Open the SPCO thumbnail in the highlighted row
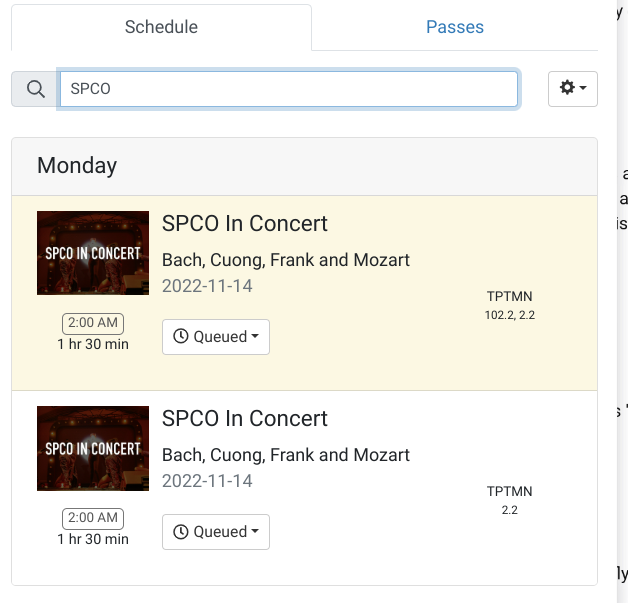The height and width of the screenshot is (603, 628). click(93, 253)
